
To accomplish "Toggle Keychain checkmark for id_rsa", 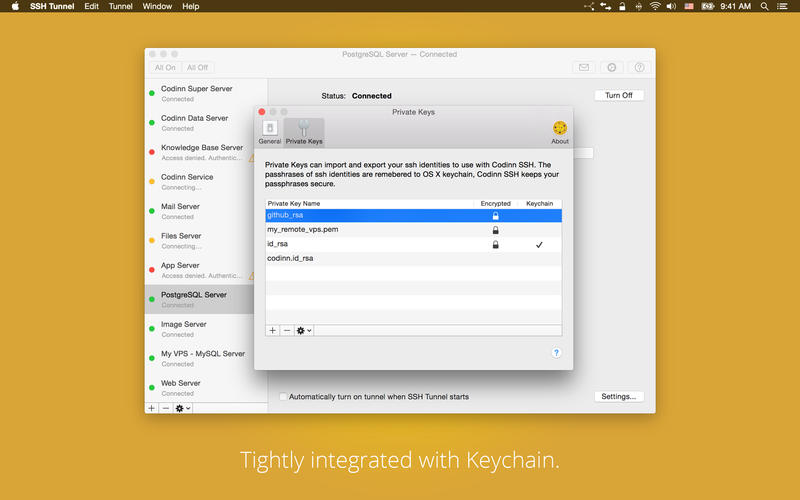I will (x=539, y=244).
